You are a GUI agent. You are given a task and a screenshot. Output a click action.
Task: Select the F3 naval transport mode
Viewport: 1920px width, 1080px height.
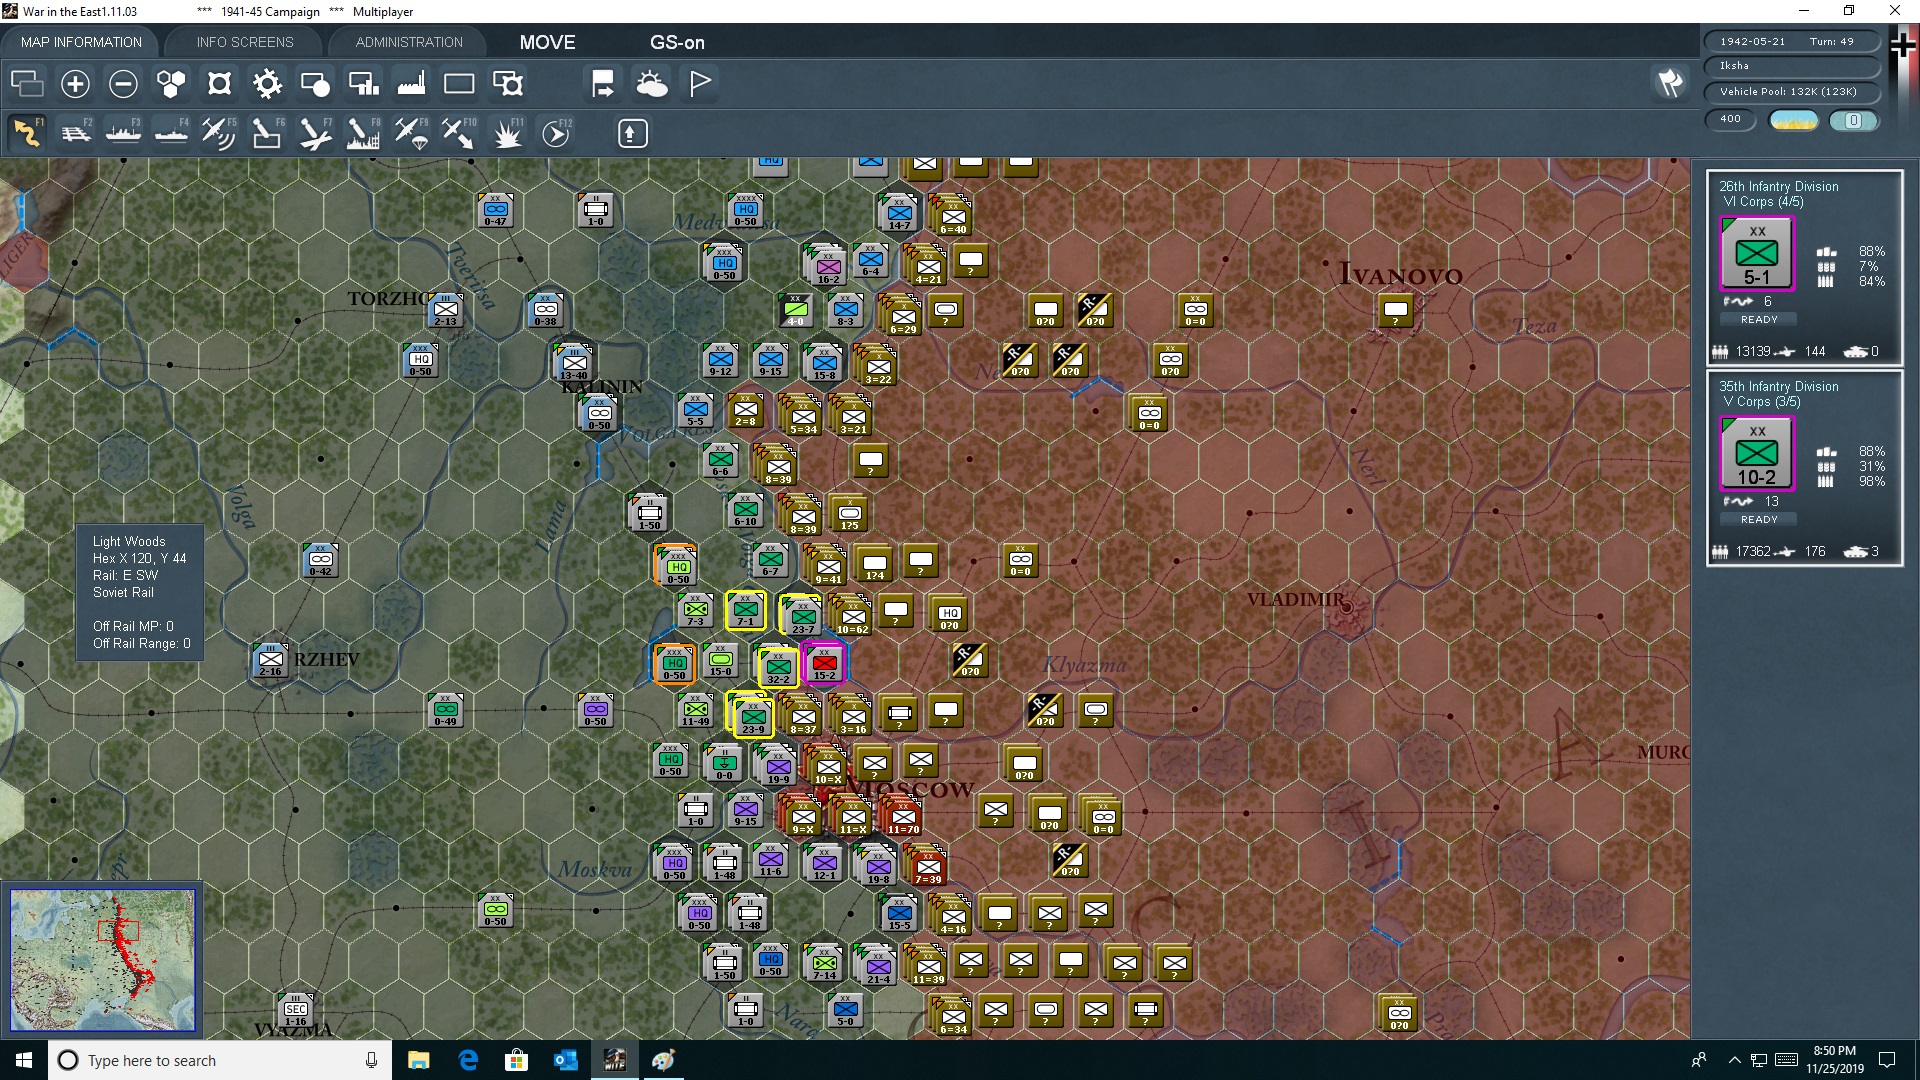coord(123,133)
